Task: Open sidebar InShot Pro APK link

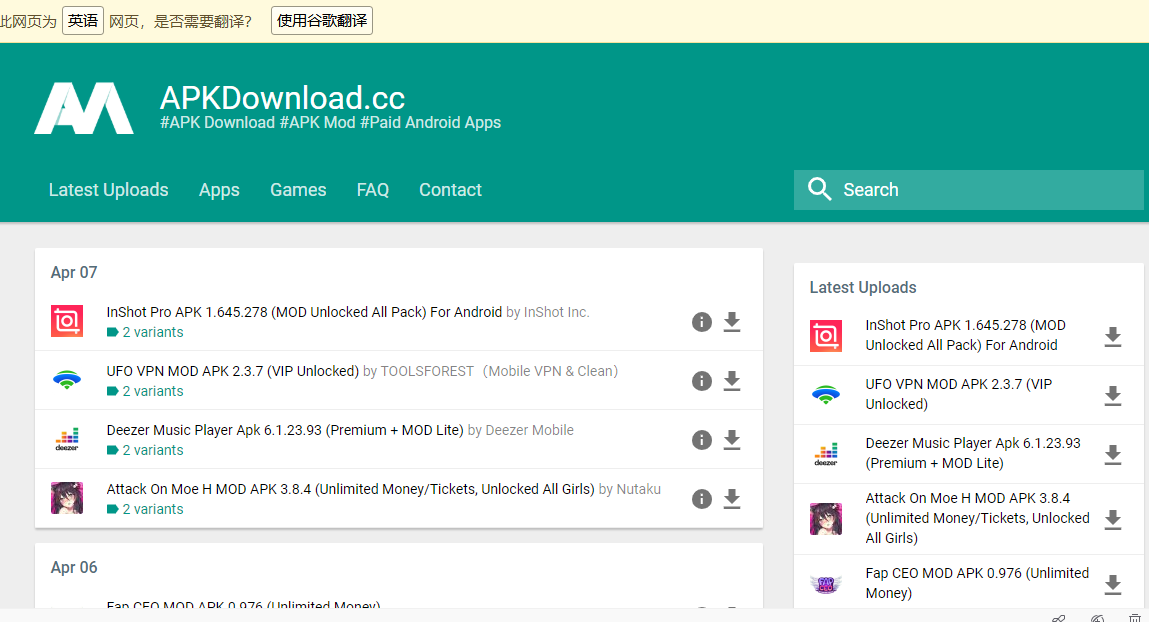Action: [965, 335]
